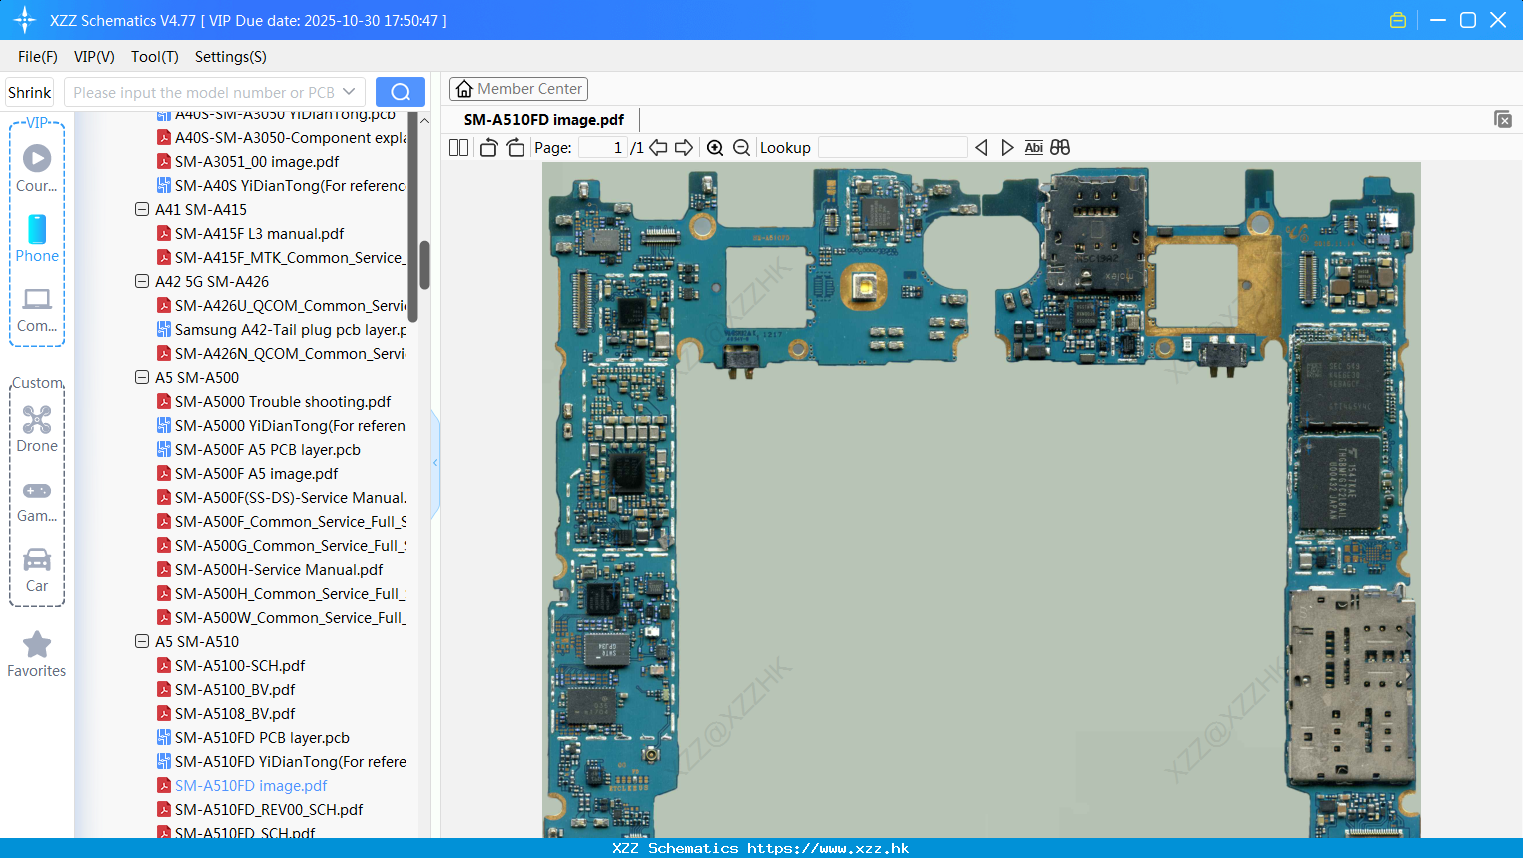Open SM-A510FD_REV00_SCH.pdf
This screenshot has height=858, width=1523.
pyautogui.click(x=259, y=809)
